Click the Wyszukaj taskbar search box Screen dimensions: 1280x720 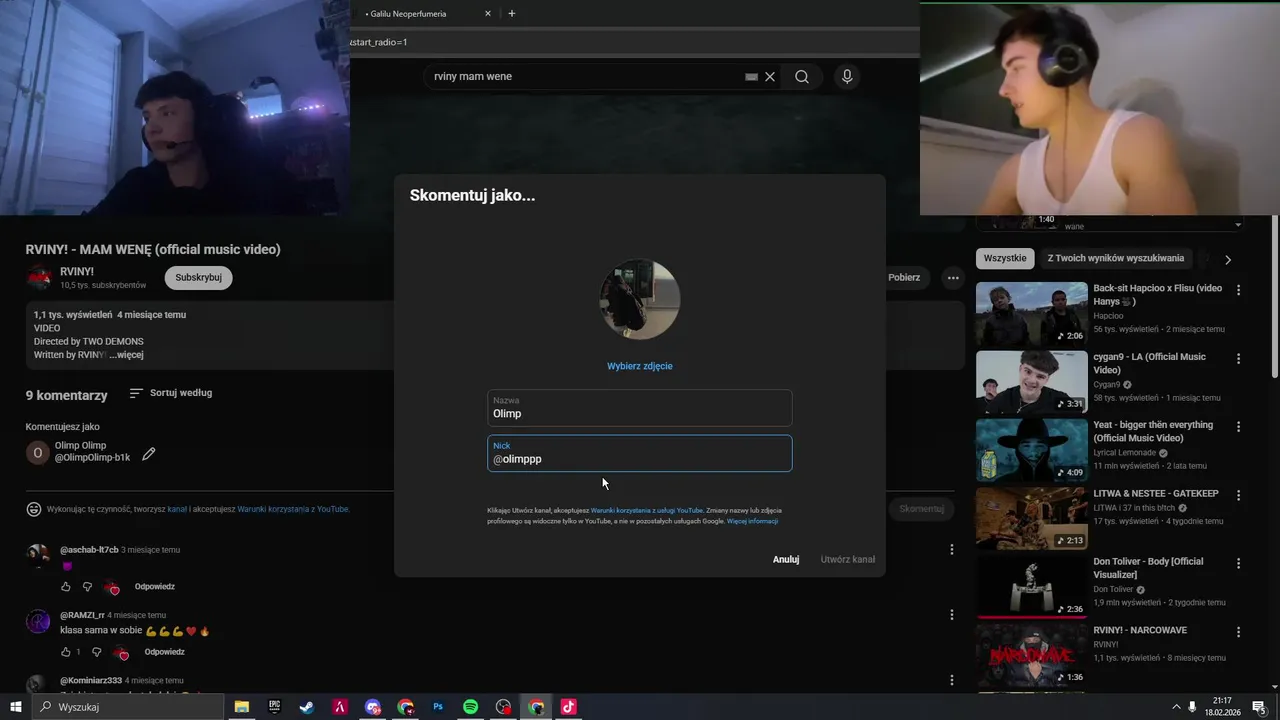(128, 707)
